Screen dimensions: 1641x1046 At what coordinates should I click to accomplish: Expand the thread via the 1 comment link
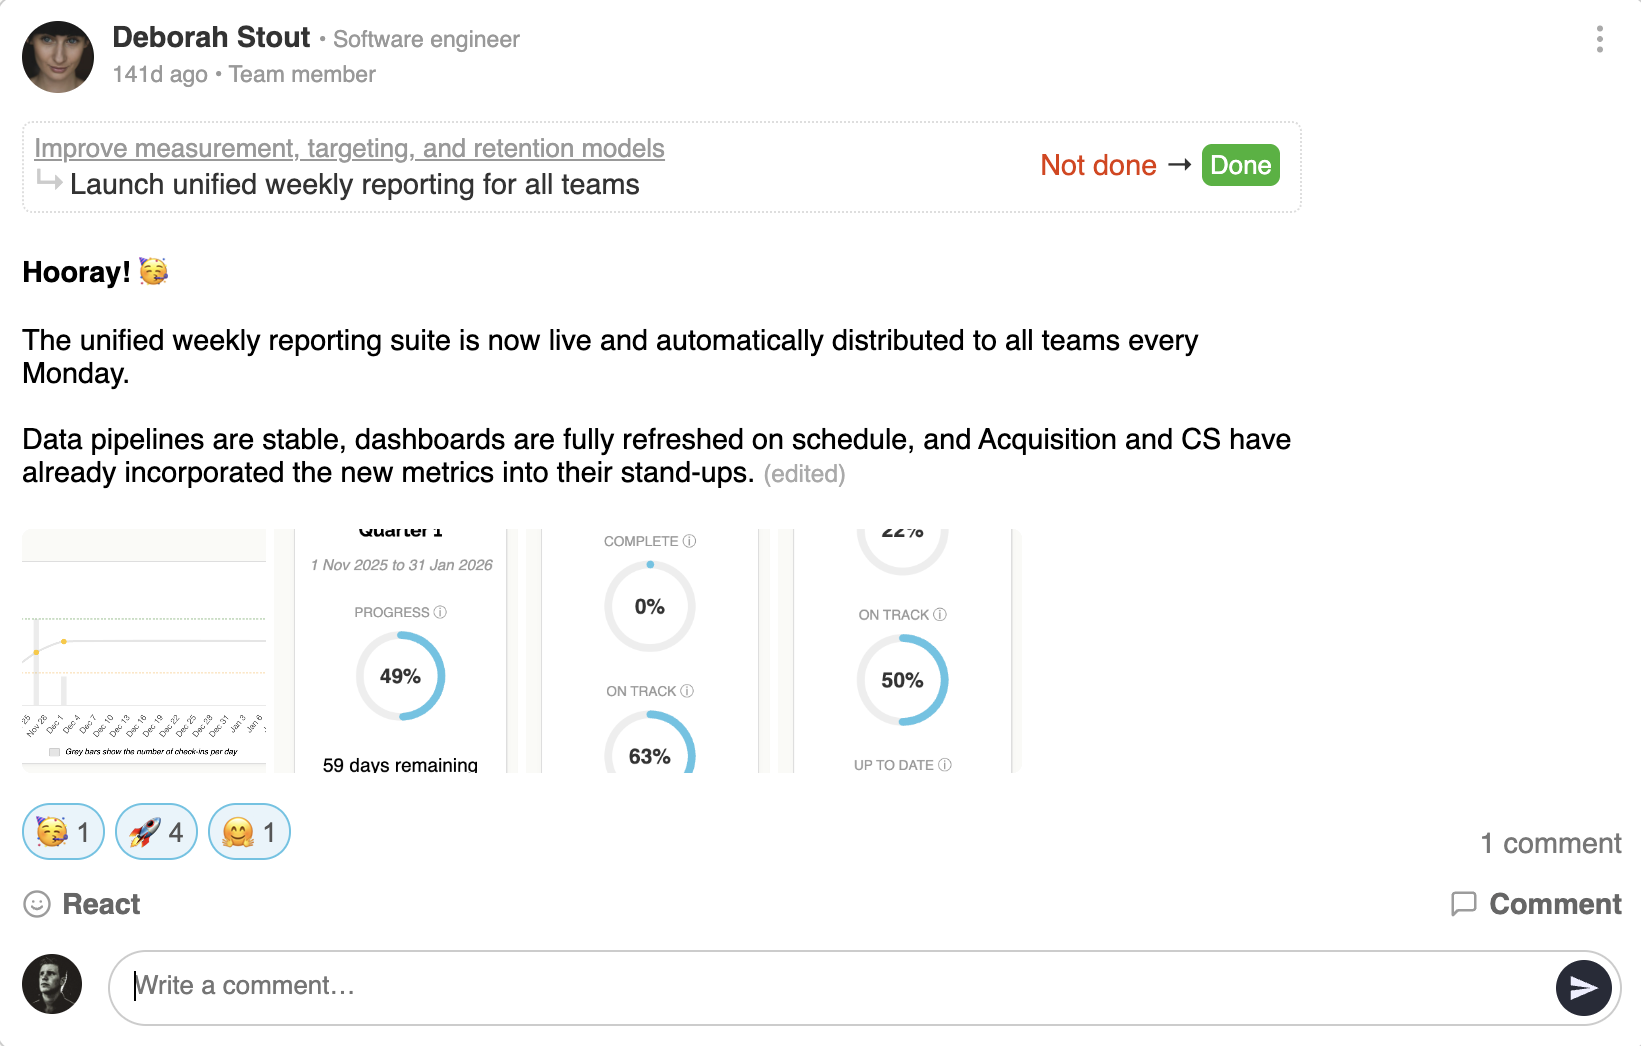pos(1551,843)
